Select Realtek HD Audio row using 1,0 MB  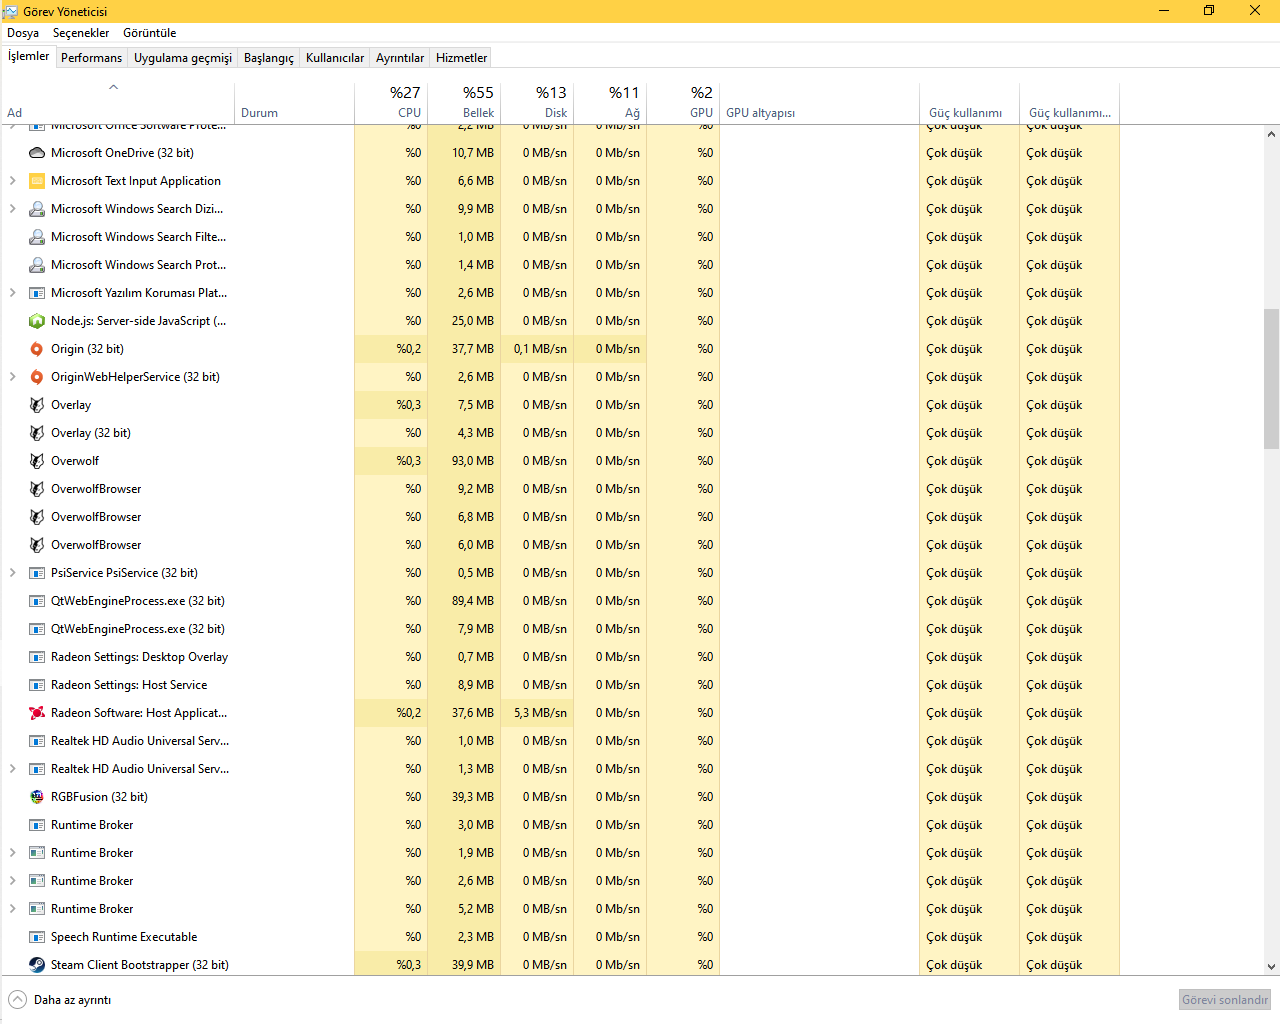click(x=560, y=741)
